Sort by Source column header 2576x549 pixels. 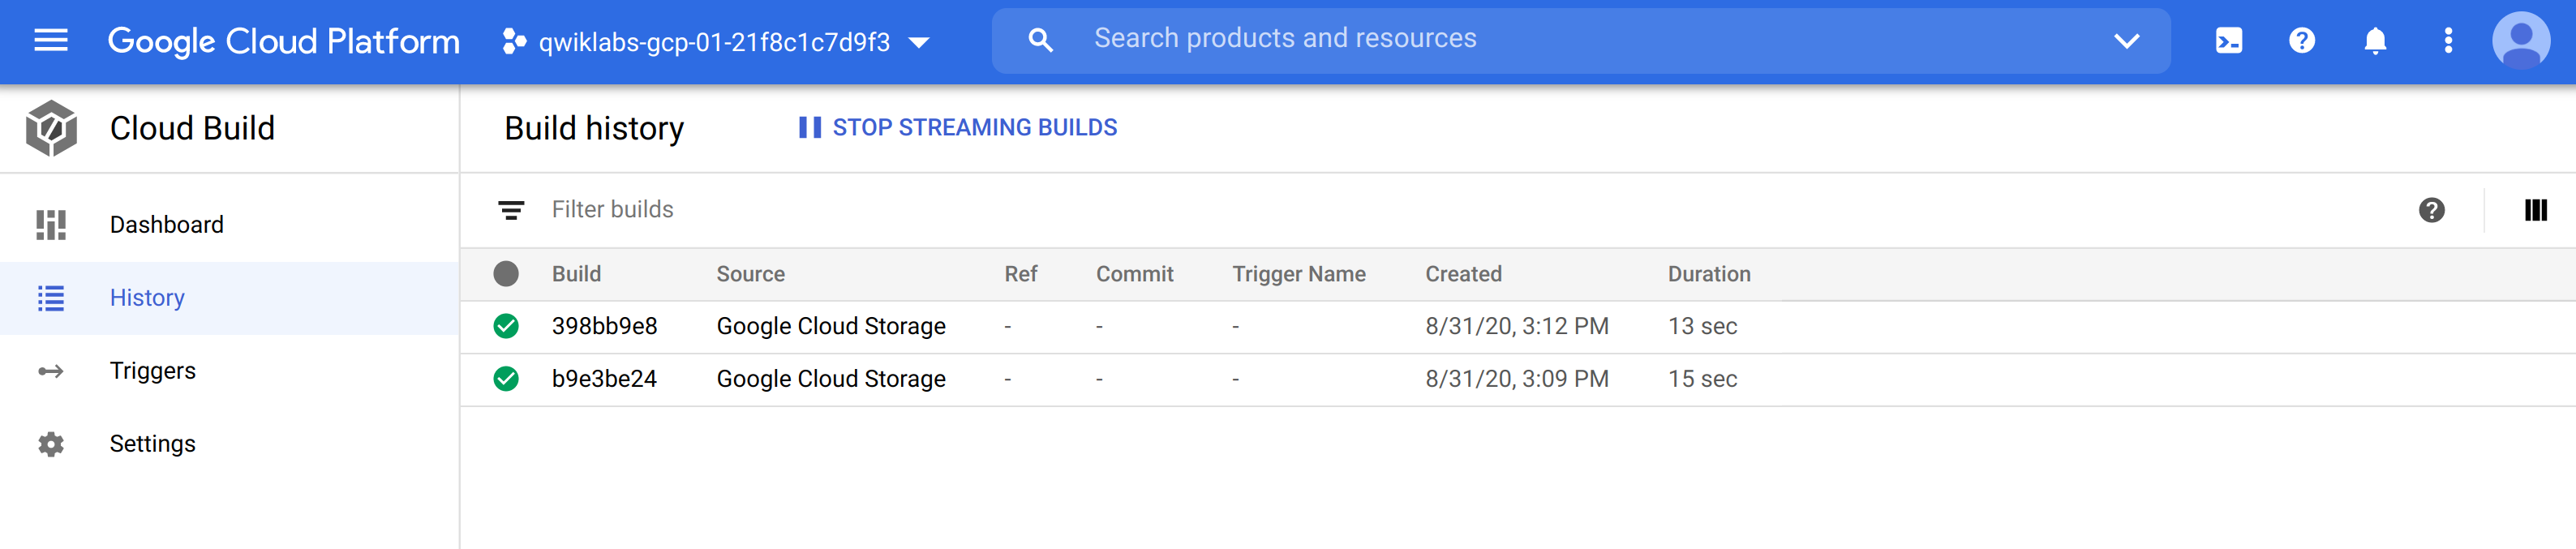click(x=750, y=274)
